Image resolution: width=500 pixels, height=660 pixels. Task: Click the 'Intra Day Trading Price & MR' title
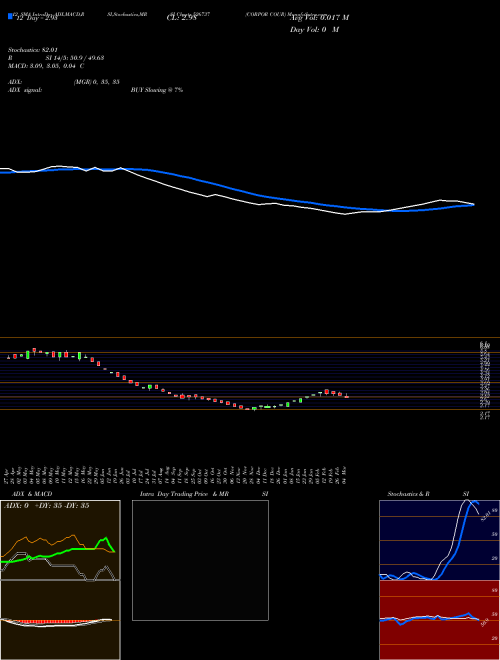(x=184, y=494)
